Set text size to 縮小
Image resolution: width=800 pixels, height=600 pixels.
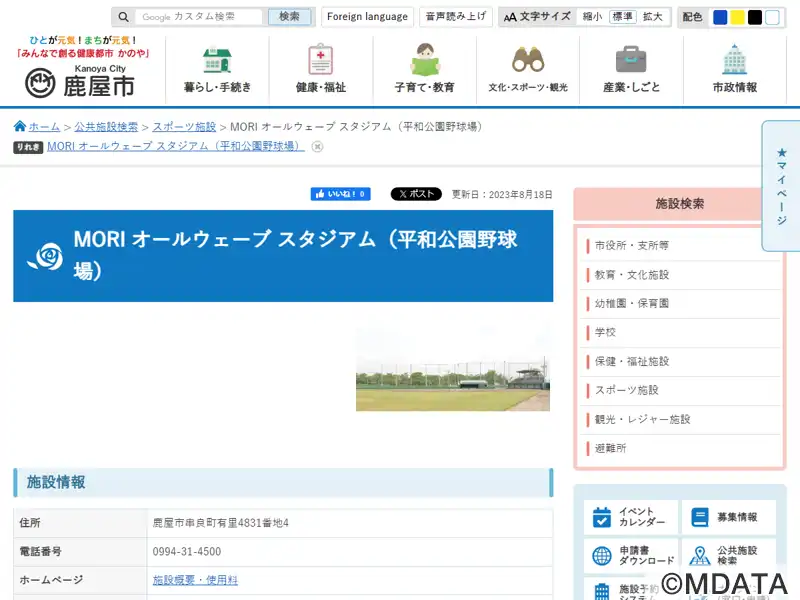(x=592, y=17)
